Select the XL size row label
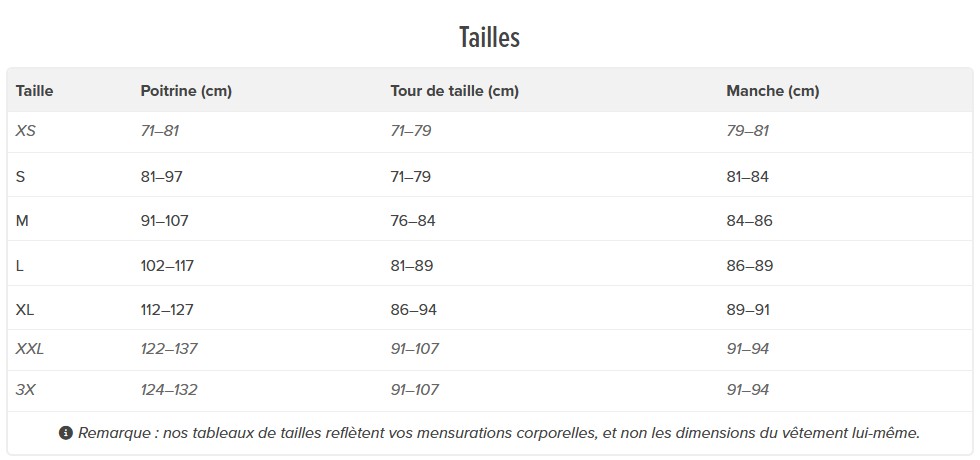980x460 pixels. coord(25,309)
